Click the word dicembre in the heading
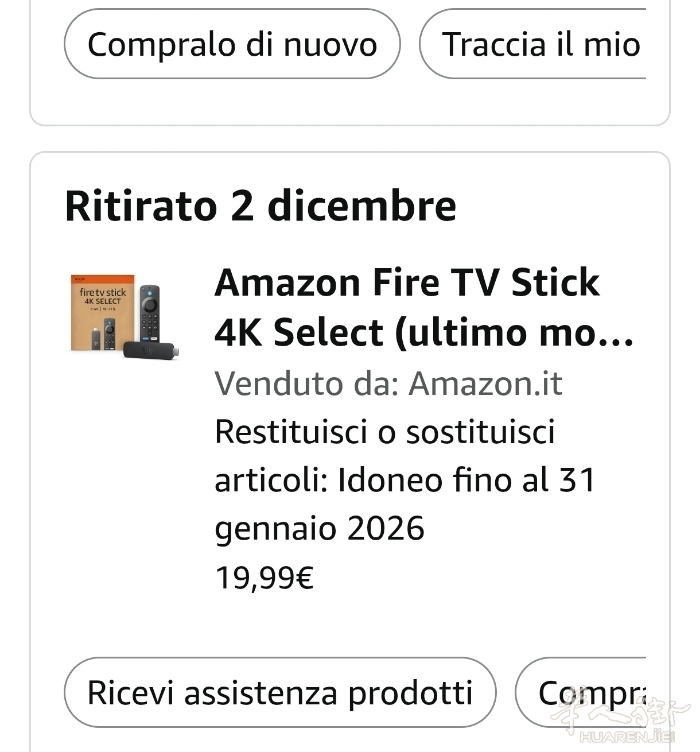Screen dimensions: 700x752 pyautogui.click(x=361, y=206)
